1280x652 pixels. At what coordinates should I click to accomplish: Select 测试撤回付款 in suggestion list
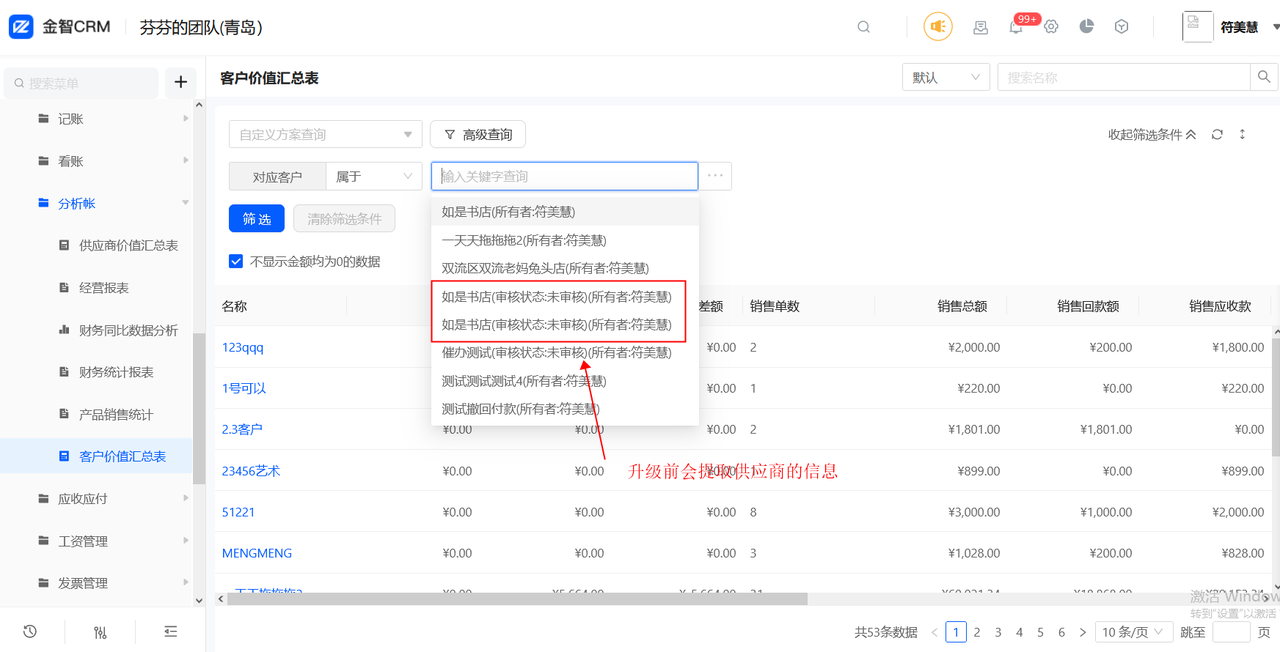pyautogui.click(x=565, y=409)
